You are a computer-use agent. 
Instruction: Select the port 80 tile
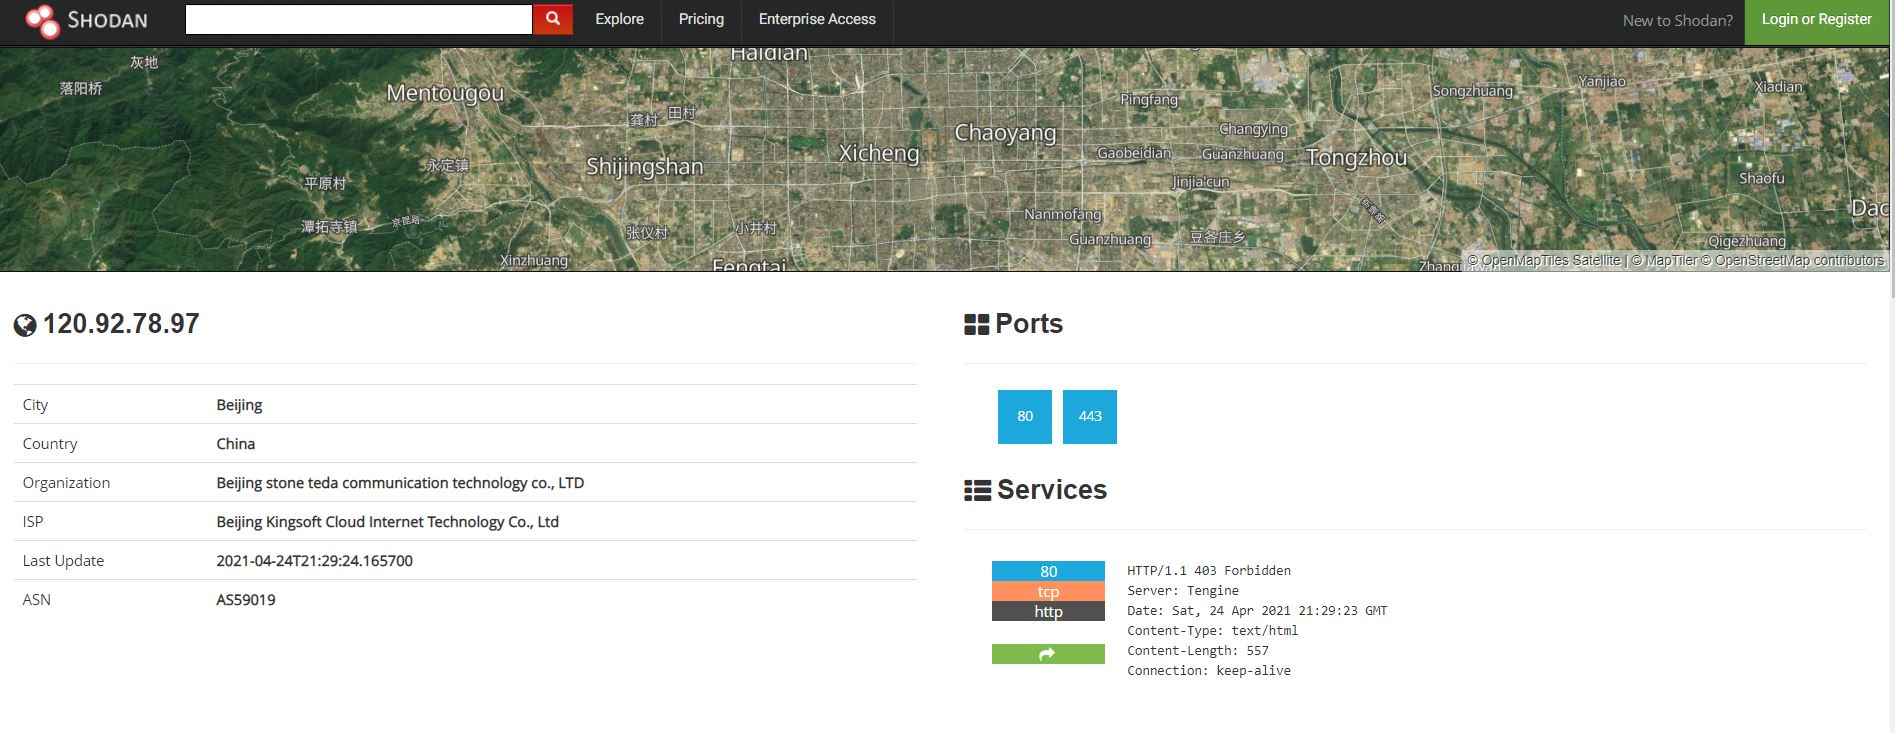point(1025,416)
